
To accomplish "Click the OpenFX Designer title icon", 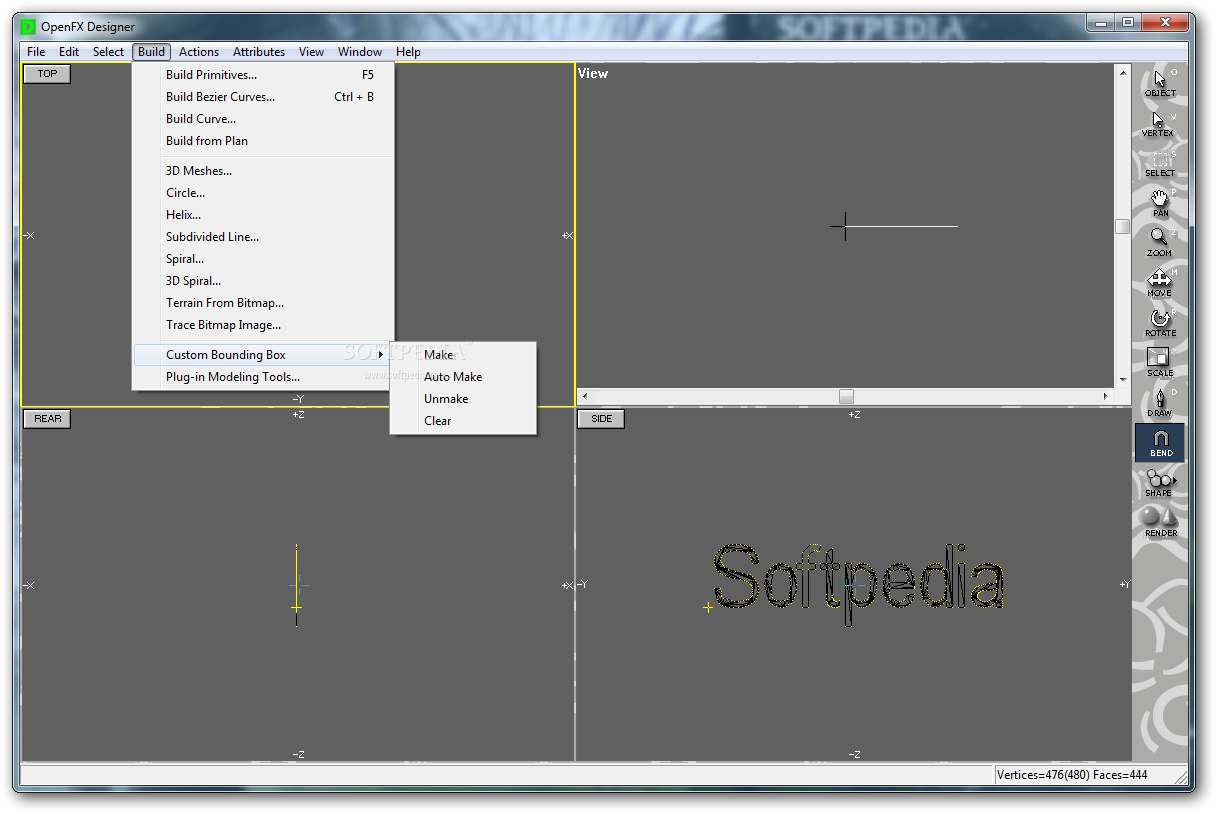I will pyautogui.click(x=27, y=27).
